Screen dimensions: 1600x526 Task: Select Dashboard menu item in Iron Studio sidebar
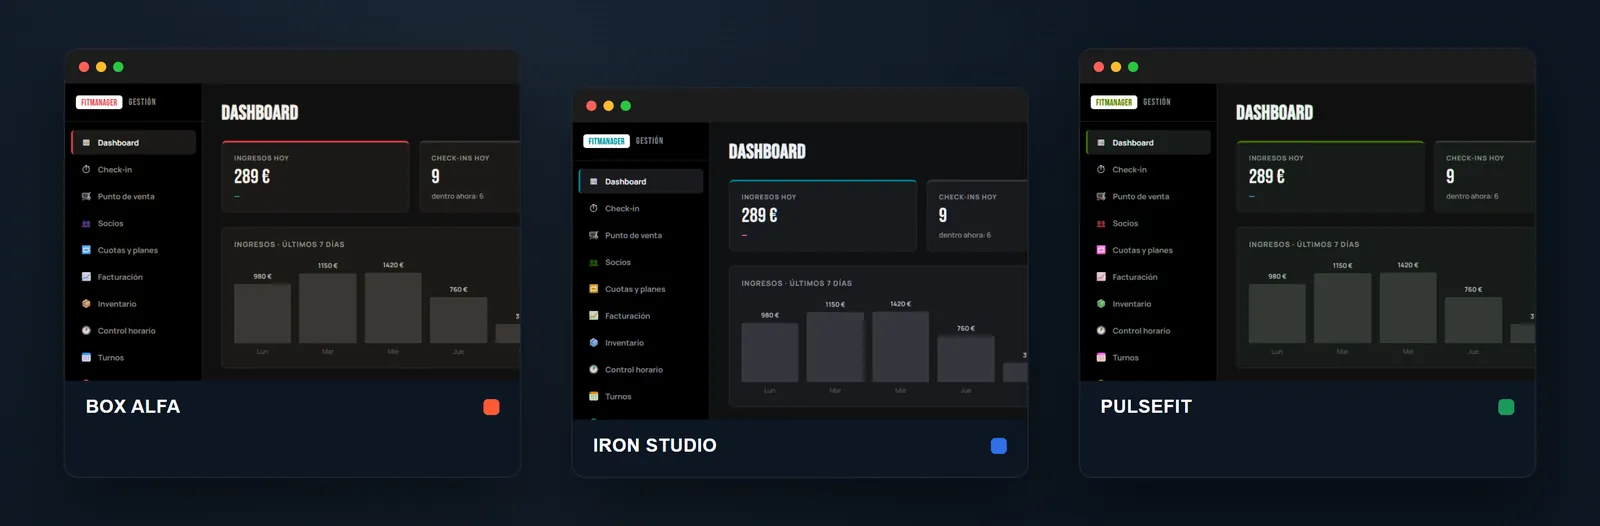(641, 182)
